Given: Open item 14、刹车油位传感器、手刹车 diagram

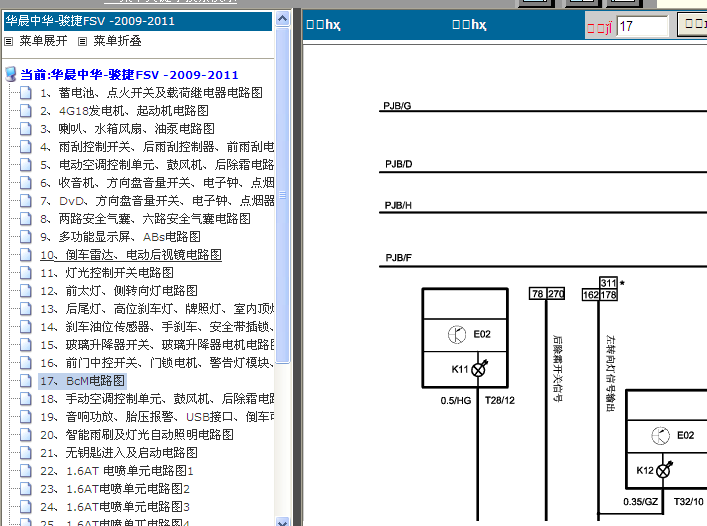Looking at the screenshot, I should [x=157, y=327].
